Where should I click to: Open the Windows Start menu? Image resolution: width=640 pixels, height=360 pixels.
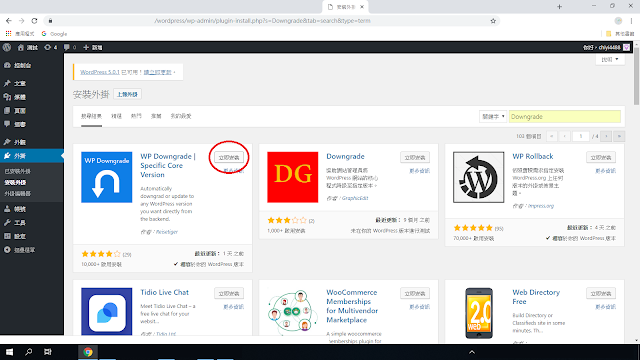point(9,352)
